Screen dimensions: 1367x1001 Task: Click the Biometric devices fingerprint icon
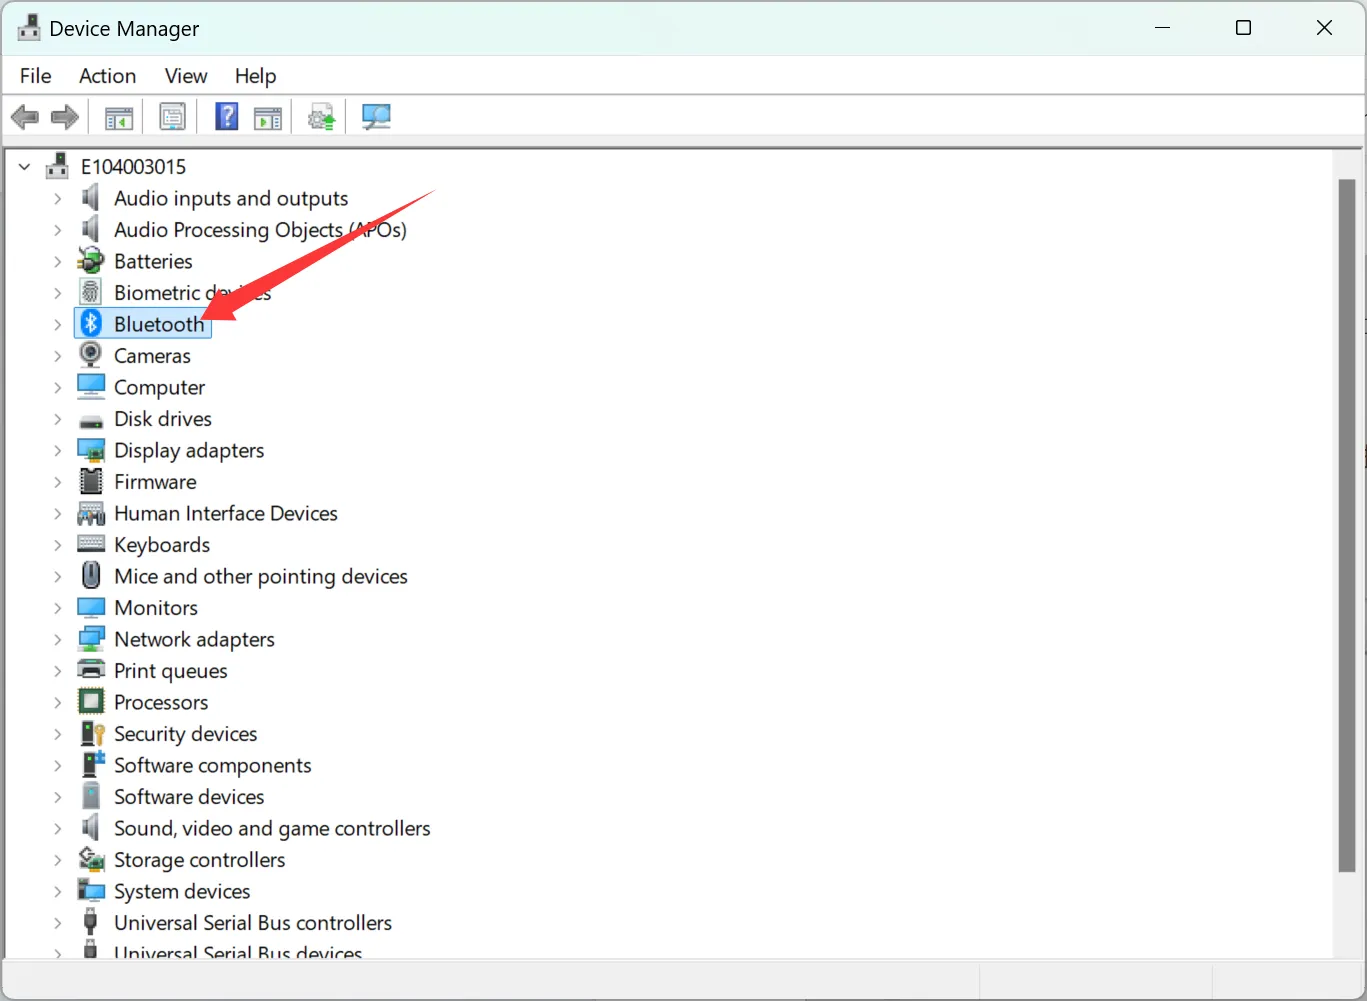click(x=91, y=292)
